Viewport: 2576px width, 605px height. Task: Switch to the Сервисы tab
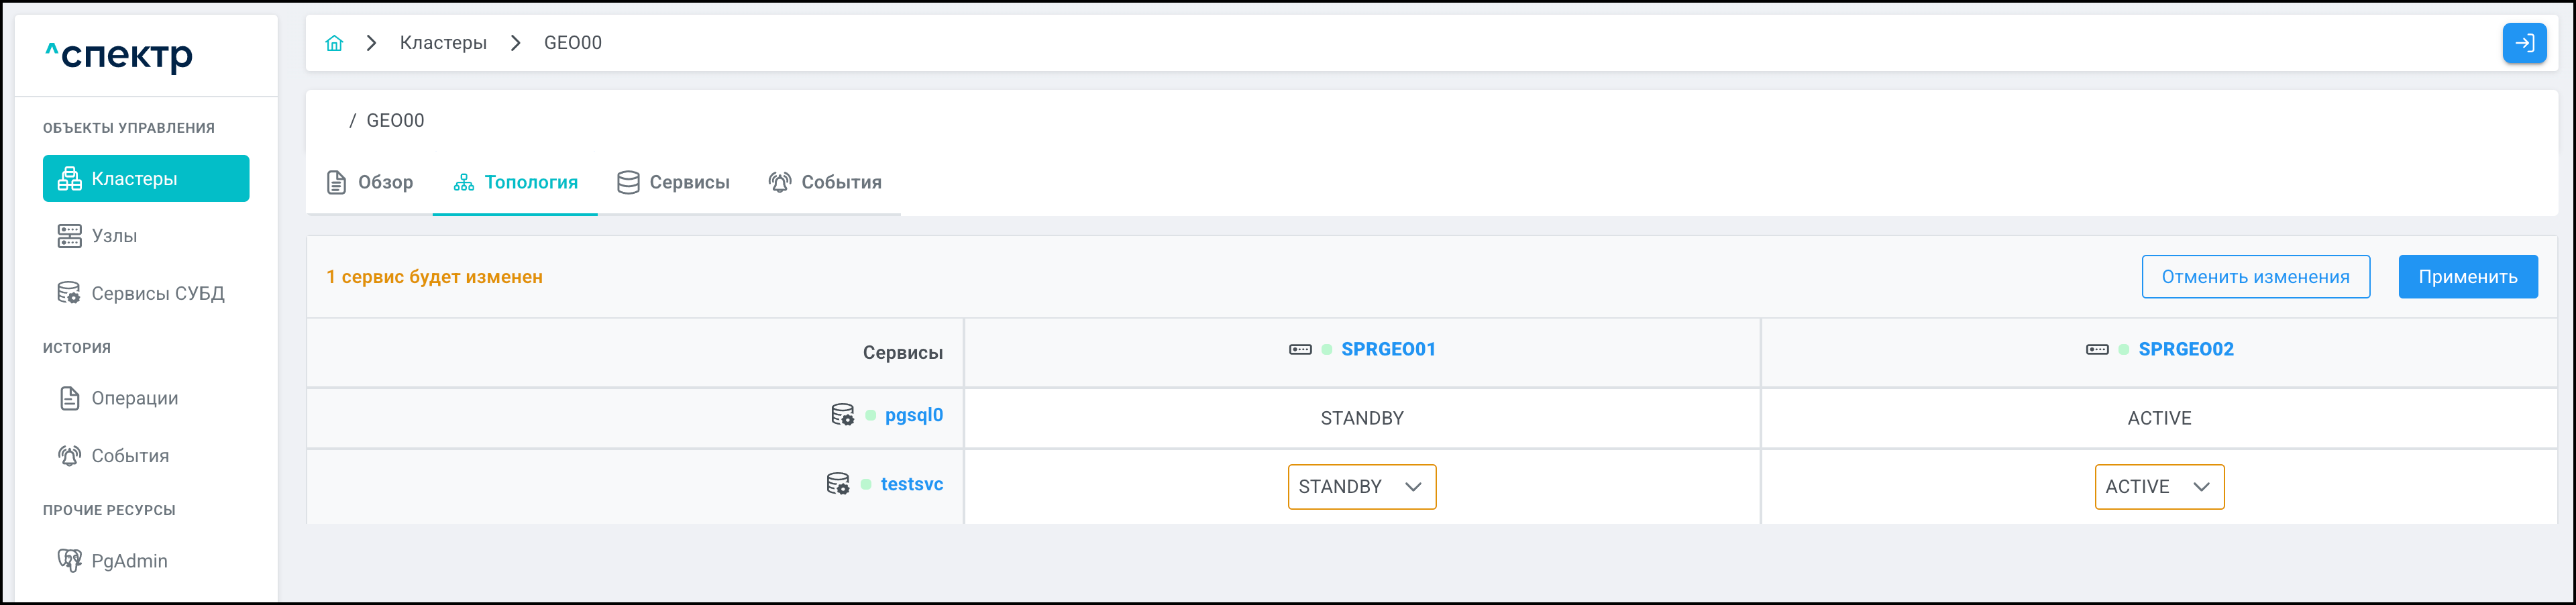click(x=673, y=182)
